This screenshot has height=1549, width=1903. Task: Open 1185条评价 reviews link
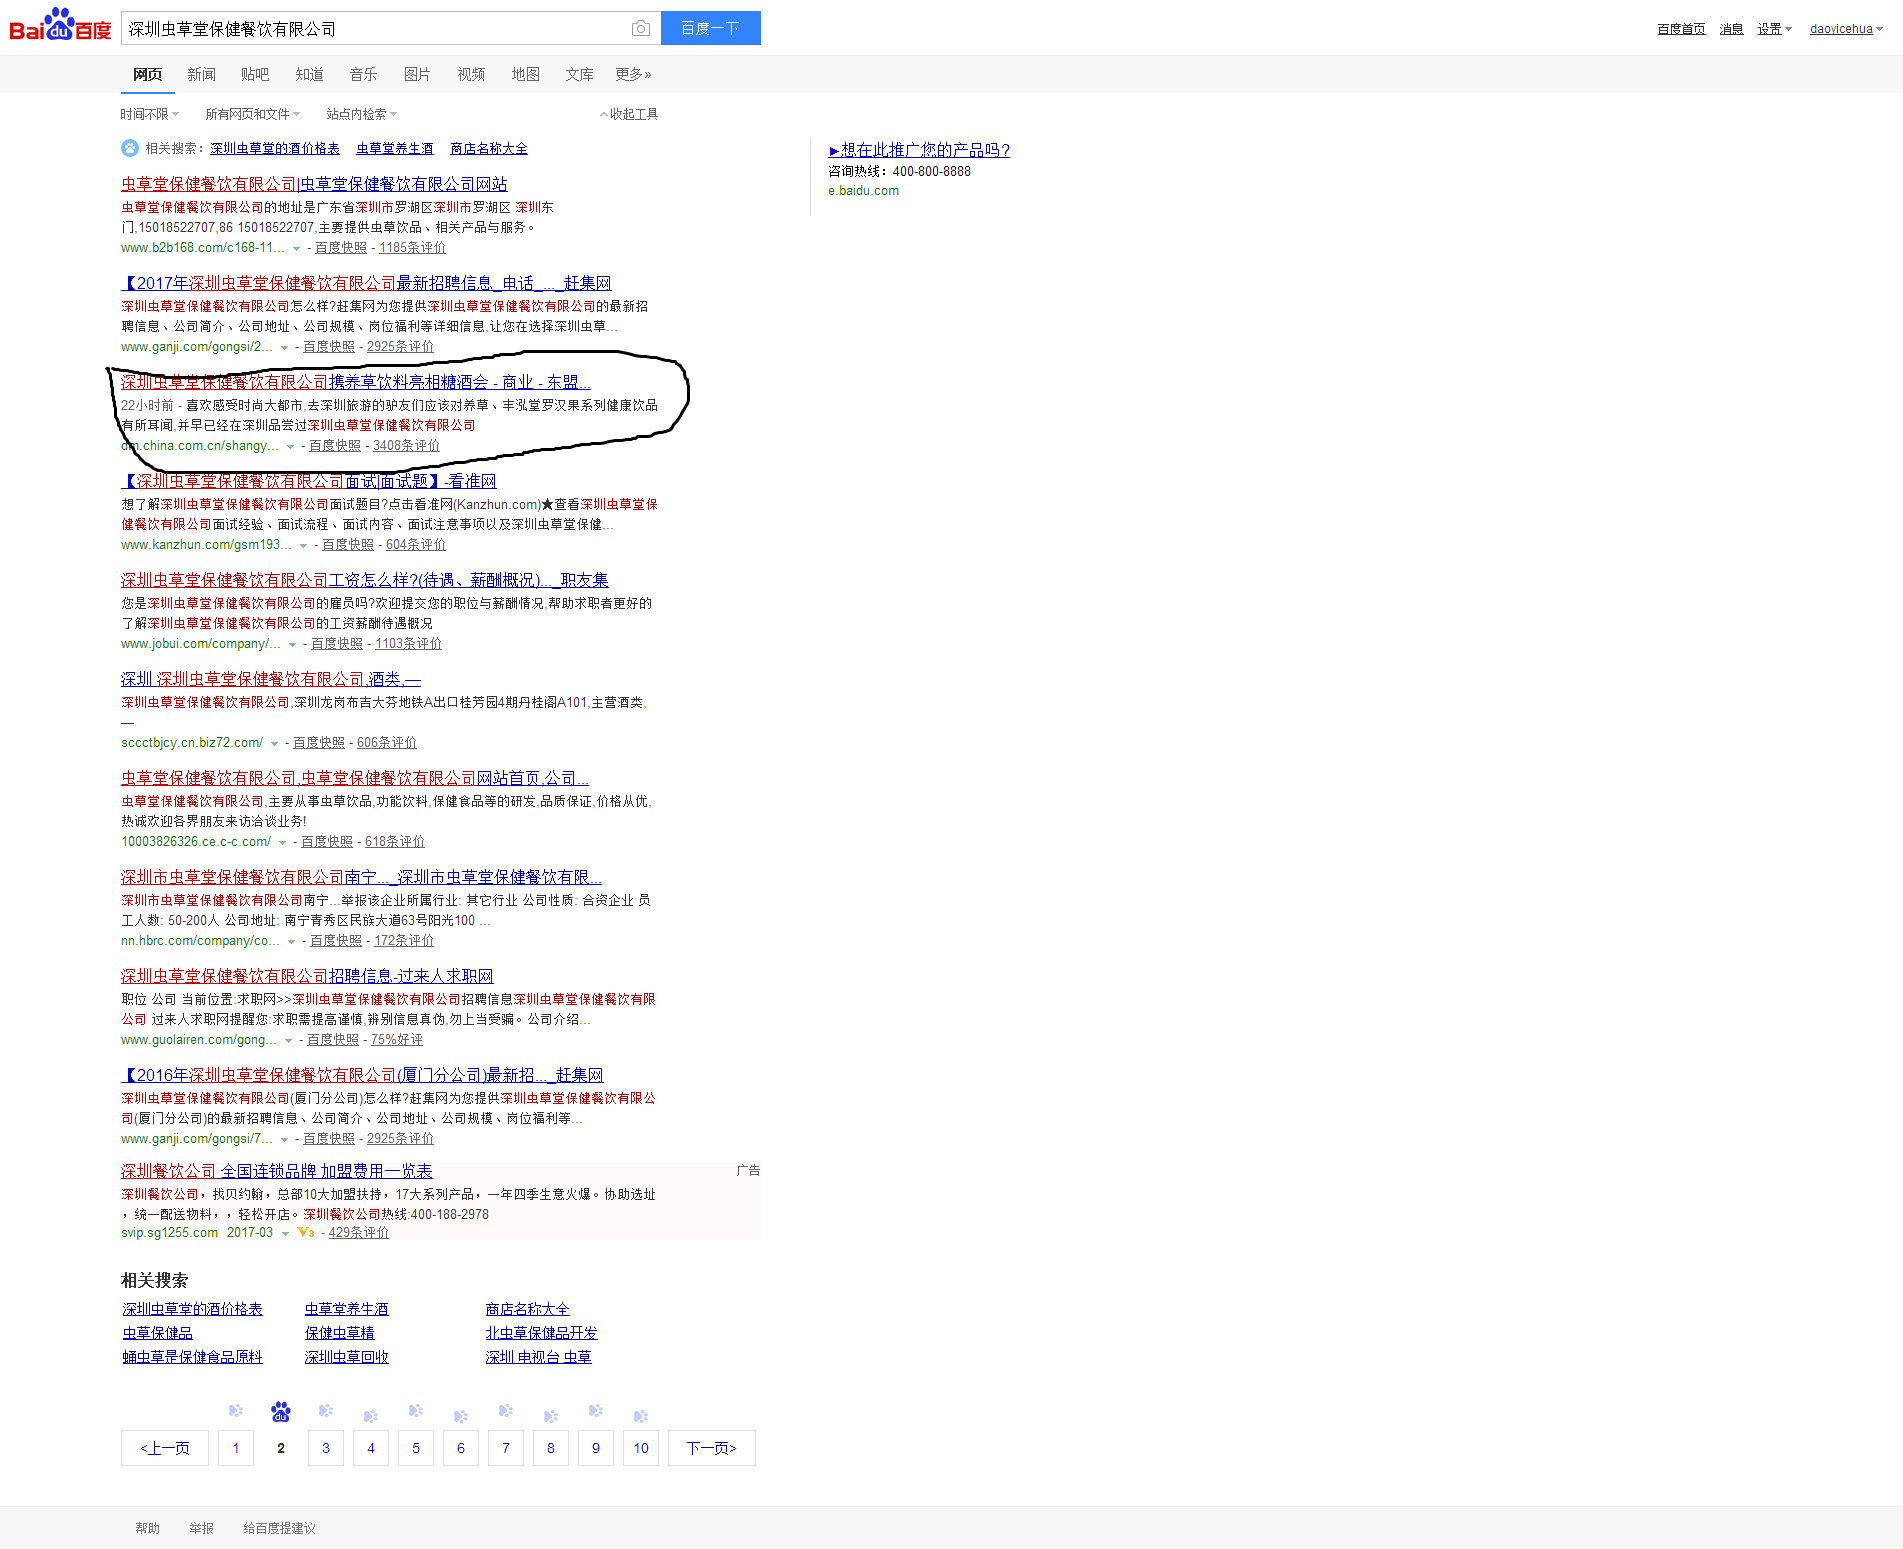tap(412, 248)
